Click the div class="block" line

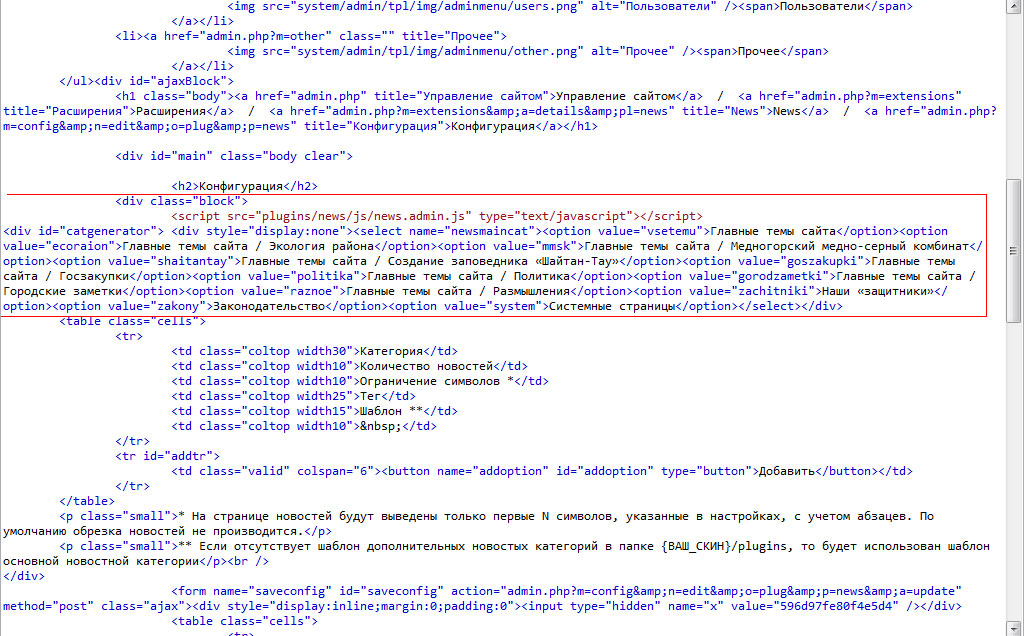point(182,202)
